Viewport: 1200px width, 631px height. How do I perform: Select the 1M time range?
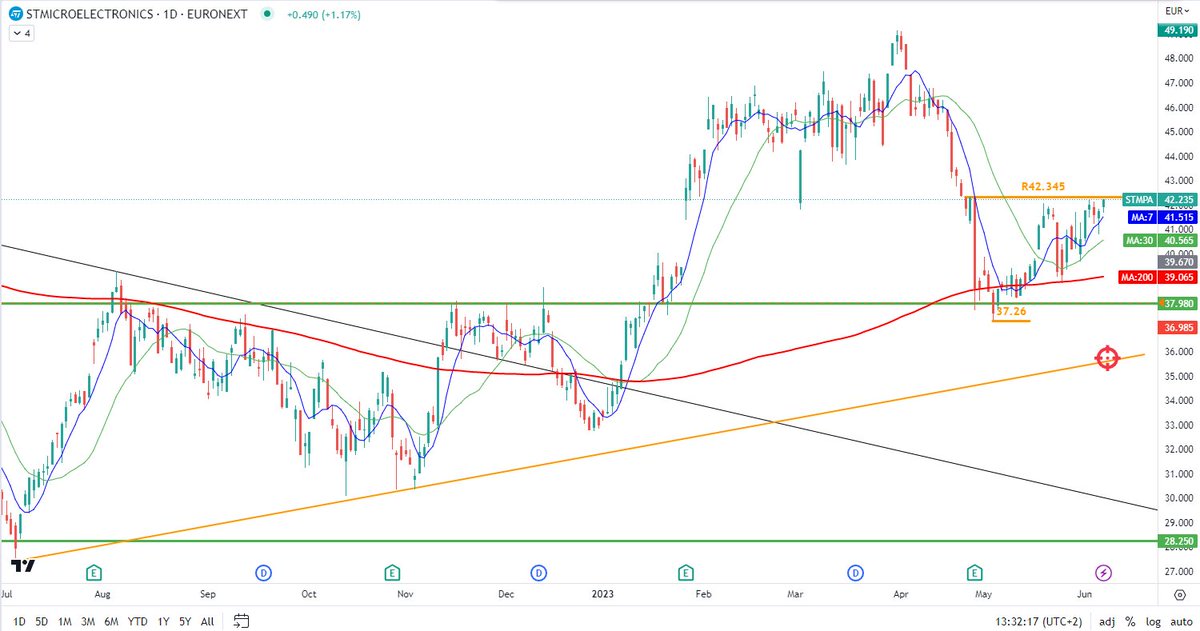[65, 621]
